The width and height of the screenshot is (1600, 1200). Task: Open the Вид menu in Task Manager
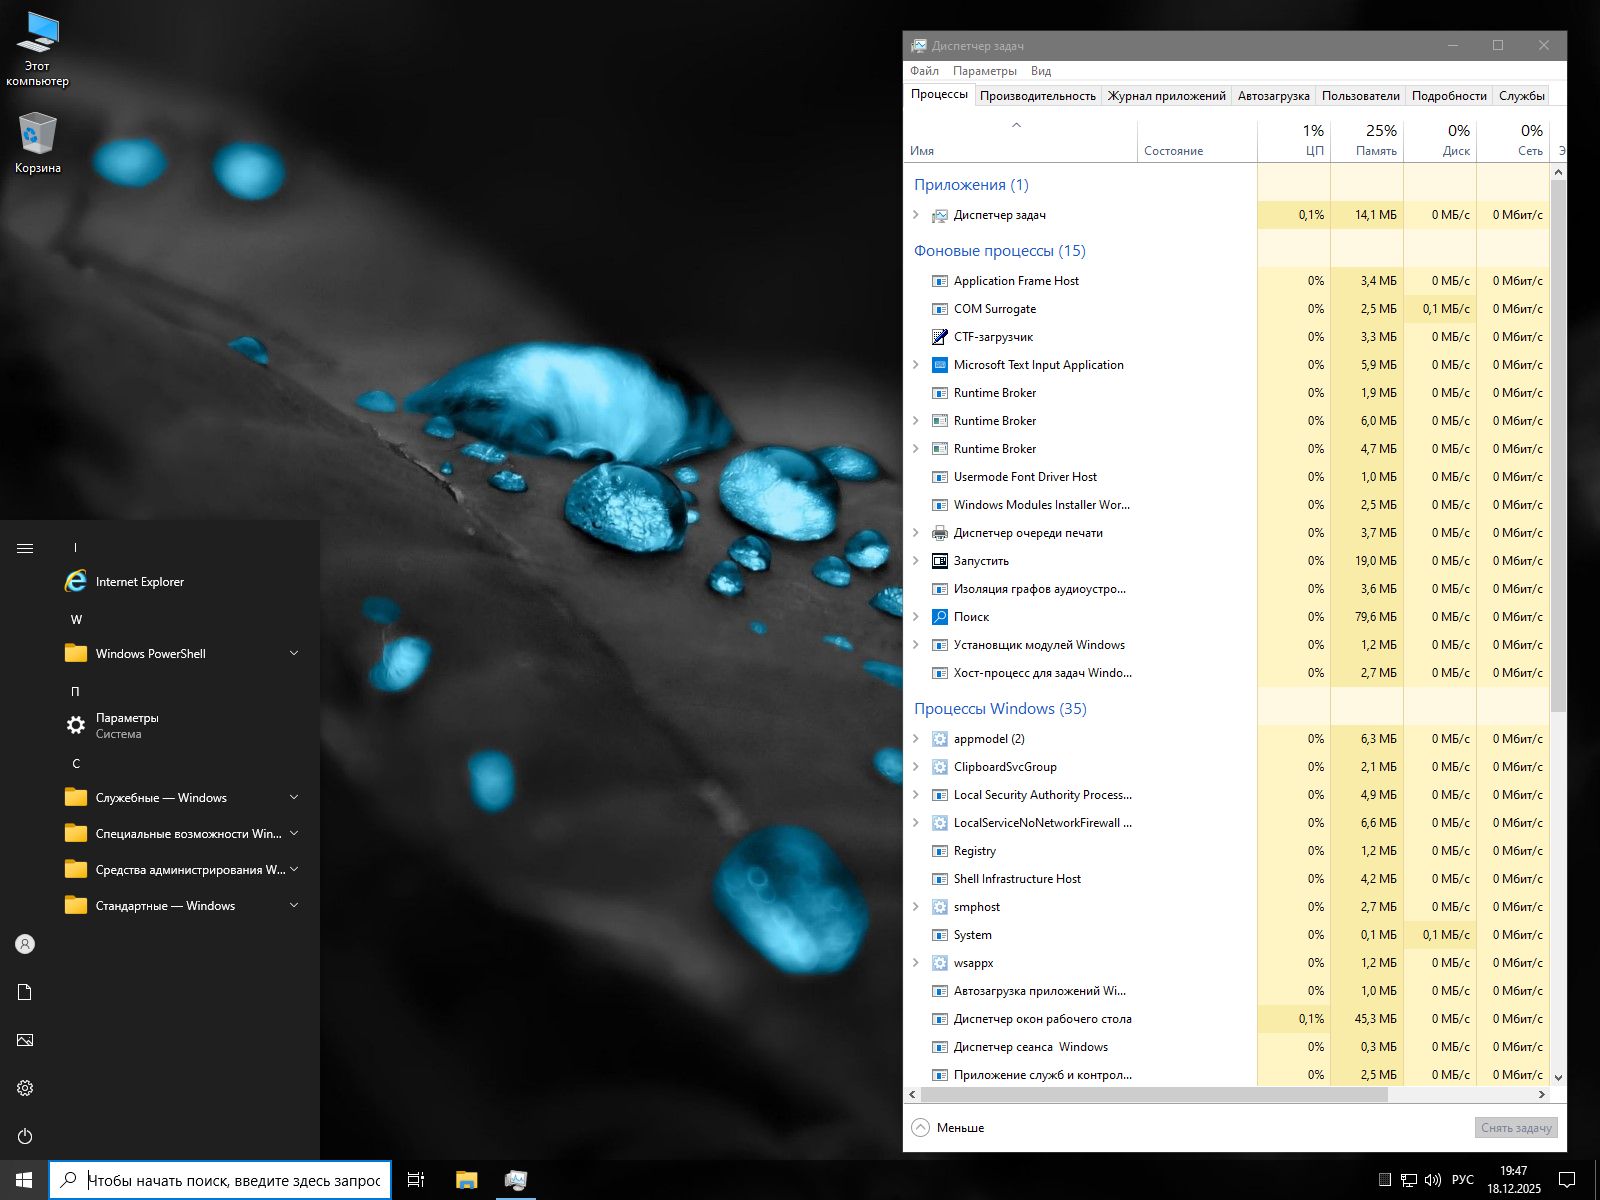[1040, 70]
